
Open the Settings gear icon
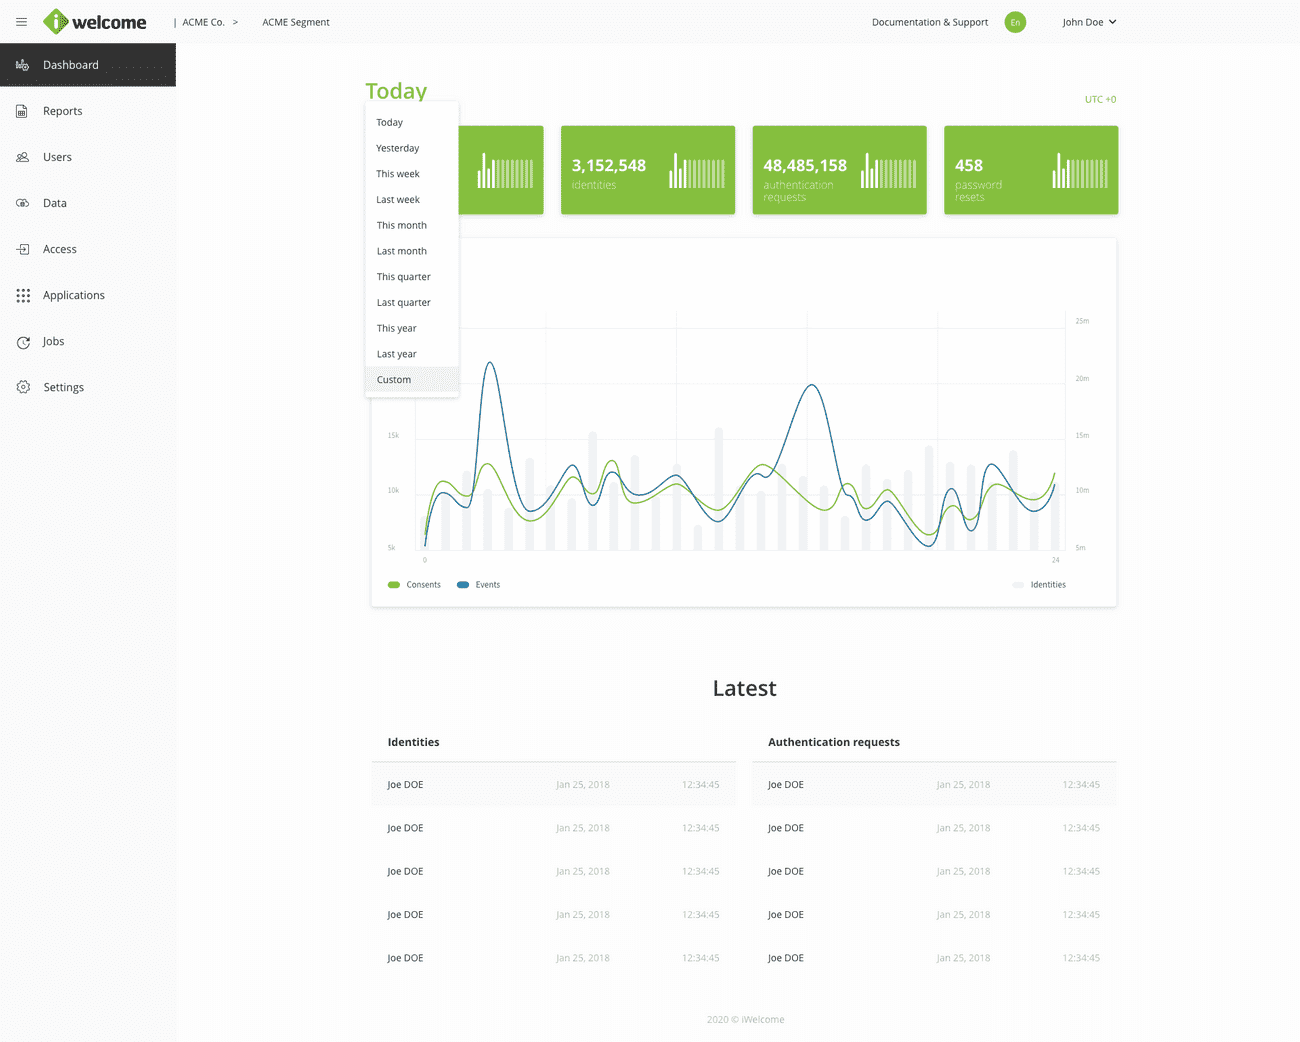point(22,387)
